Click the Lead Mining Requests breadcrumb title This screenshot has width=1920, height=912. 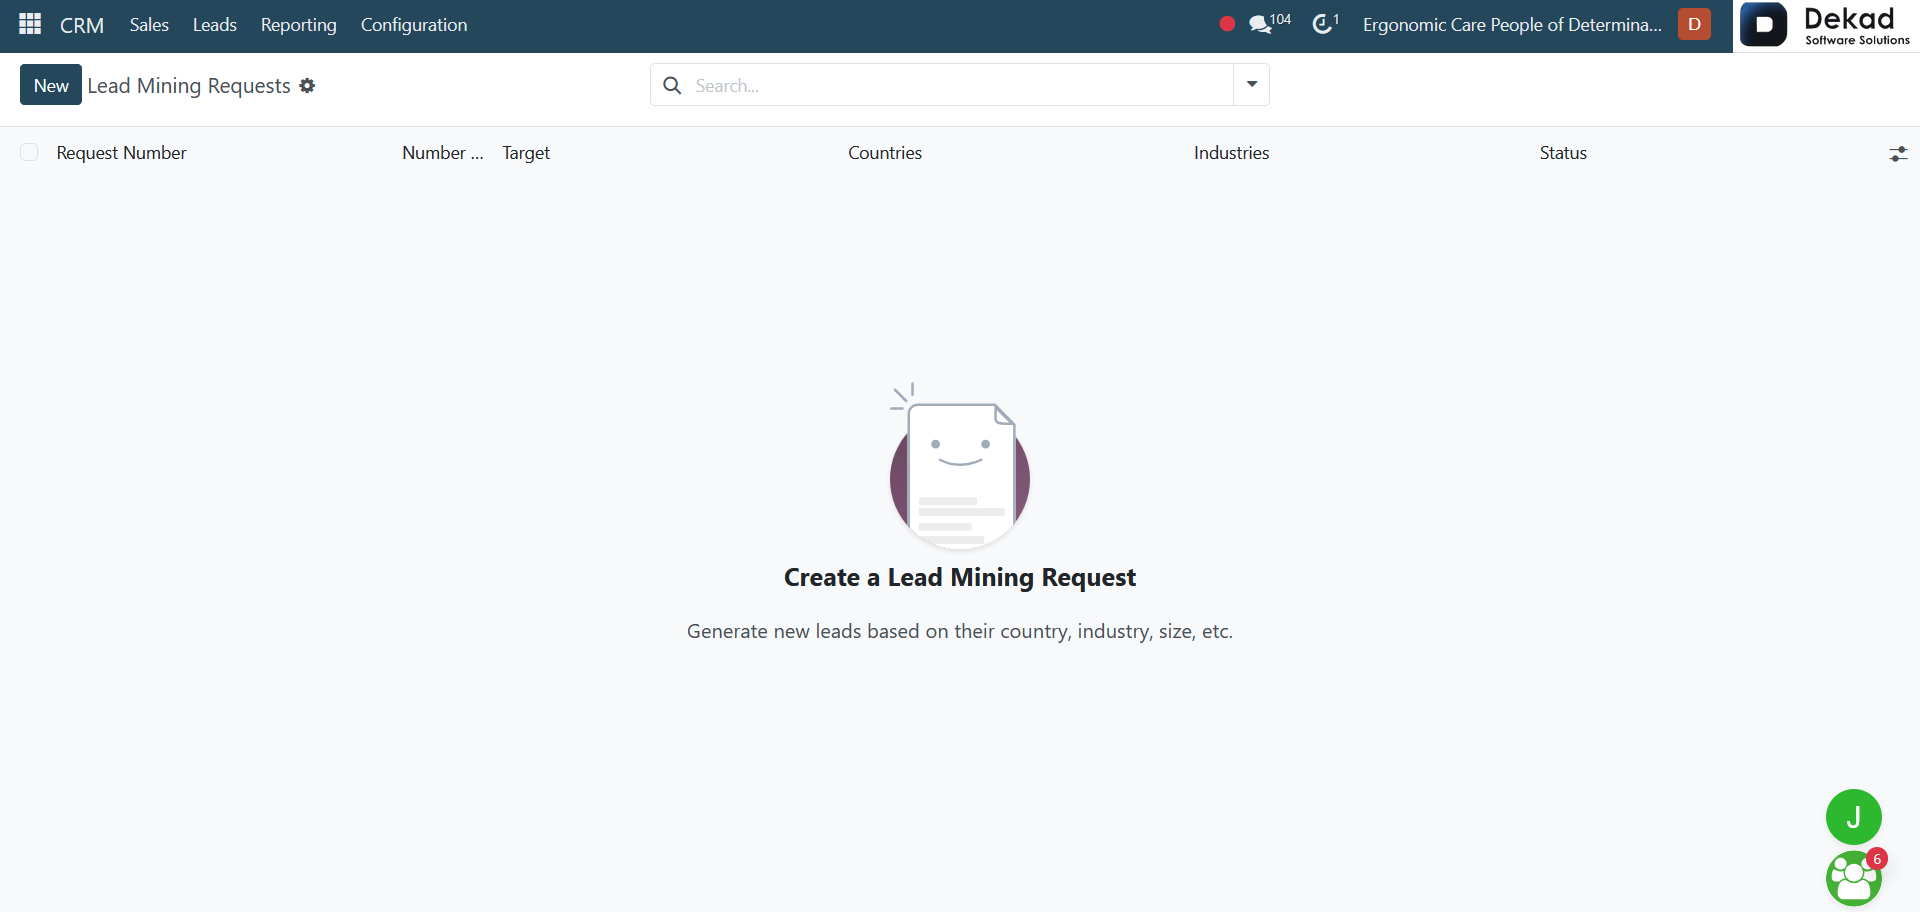point(189,86)
